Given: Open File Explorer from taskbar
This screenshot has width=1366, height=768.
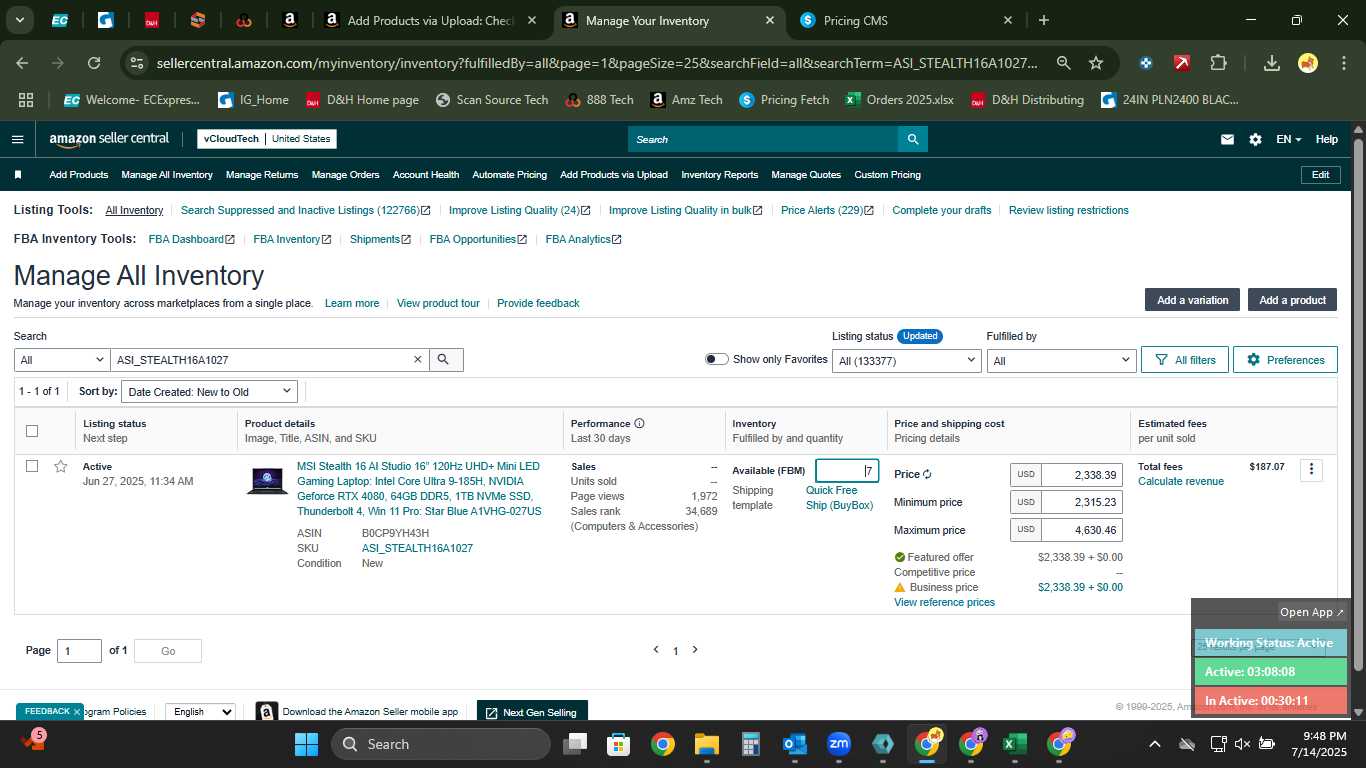Looking at the screenshot, I should coord(707,744).
